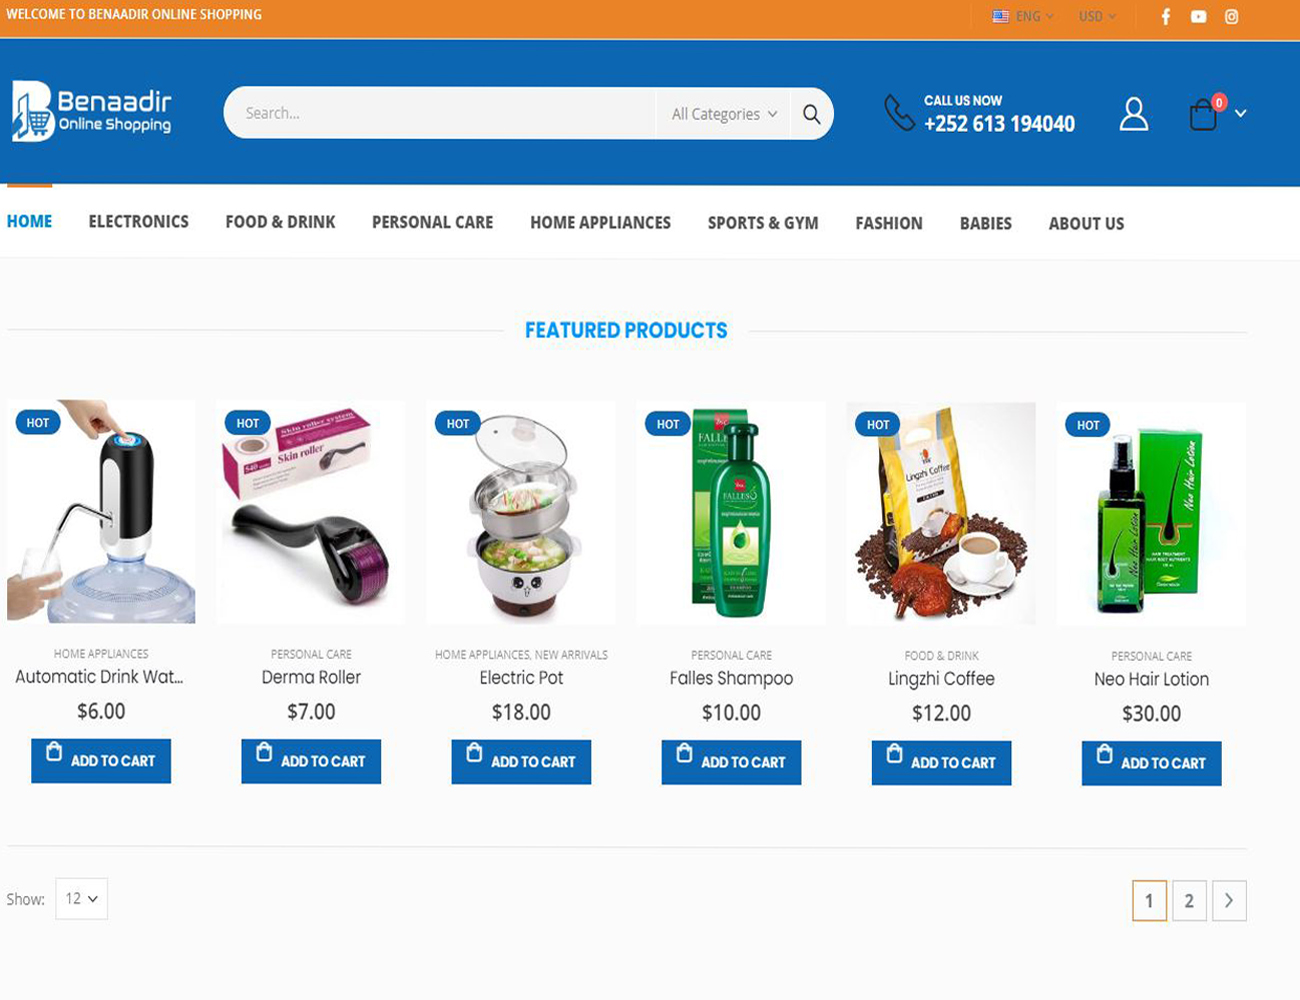Open the shopping cart bag icon
1300x1000 pixels.
click(1204, 115)
